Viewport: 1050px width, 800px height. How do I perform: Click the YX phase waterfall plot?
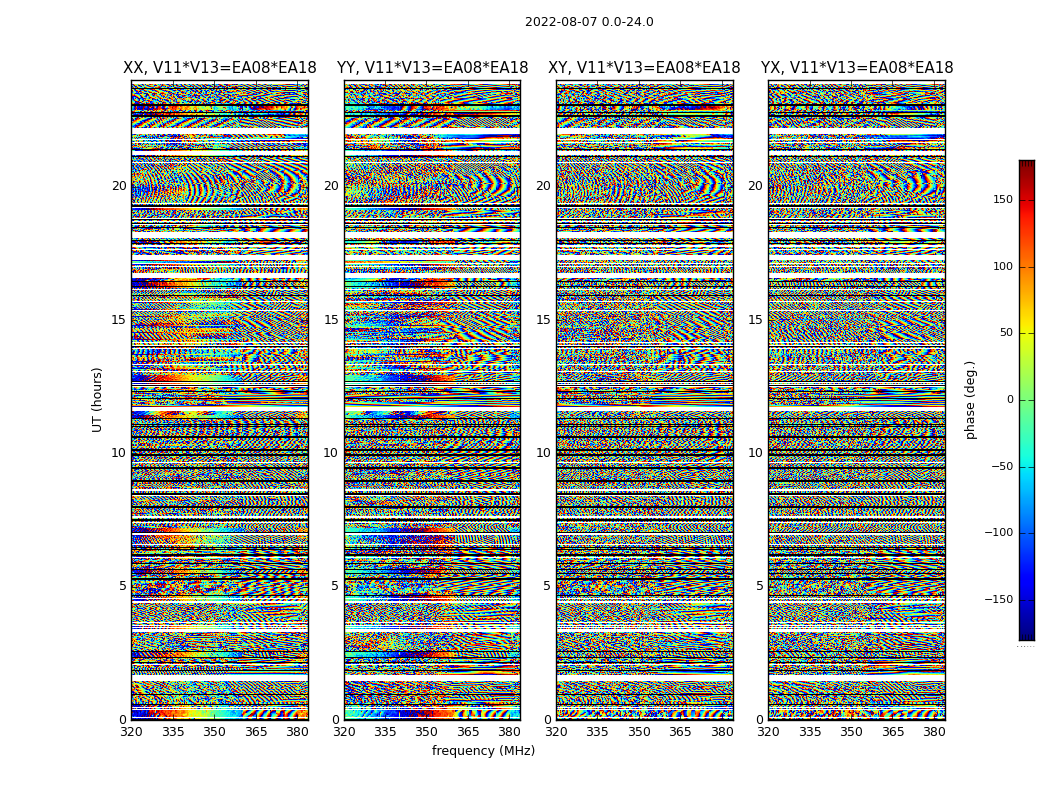pos(857,400)
